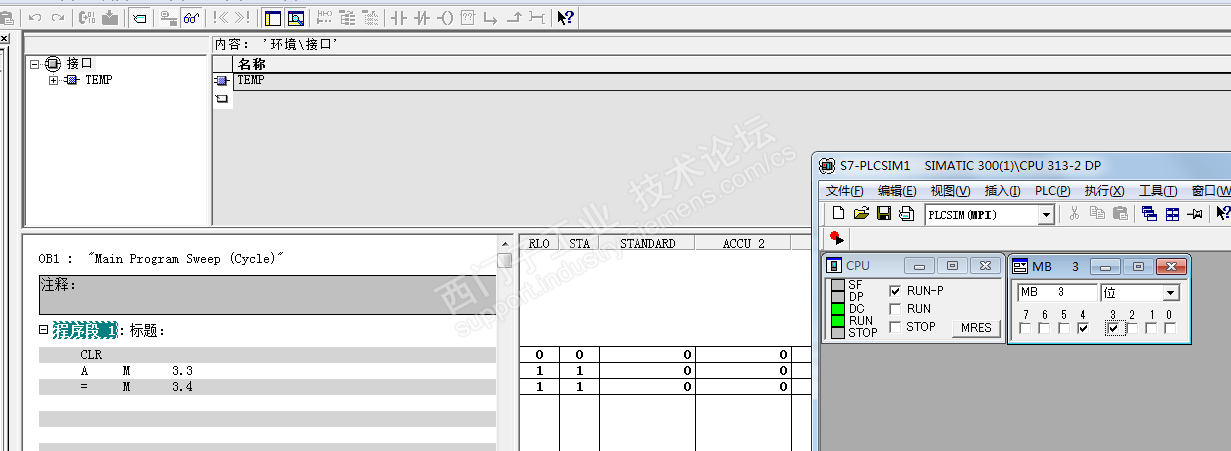Screen dimensions: 1231x451
Task: Restore the MB 3 sub-window
Action: 1137,266
